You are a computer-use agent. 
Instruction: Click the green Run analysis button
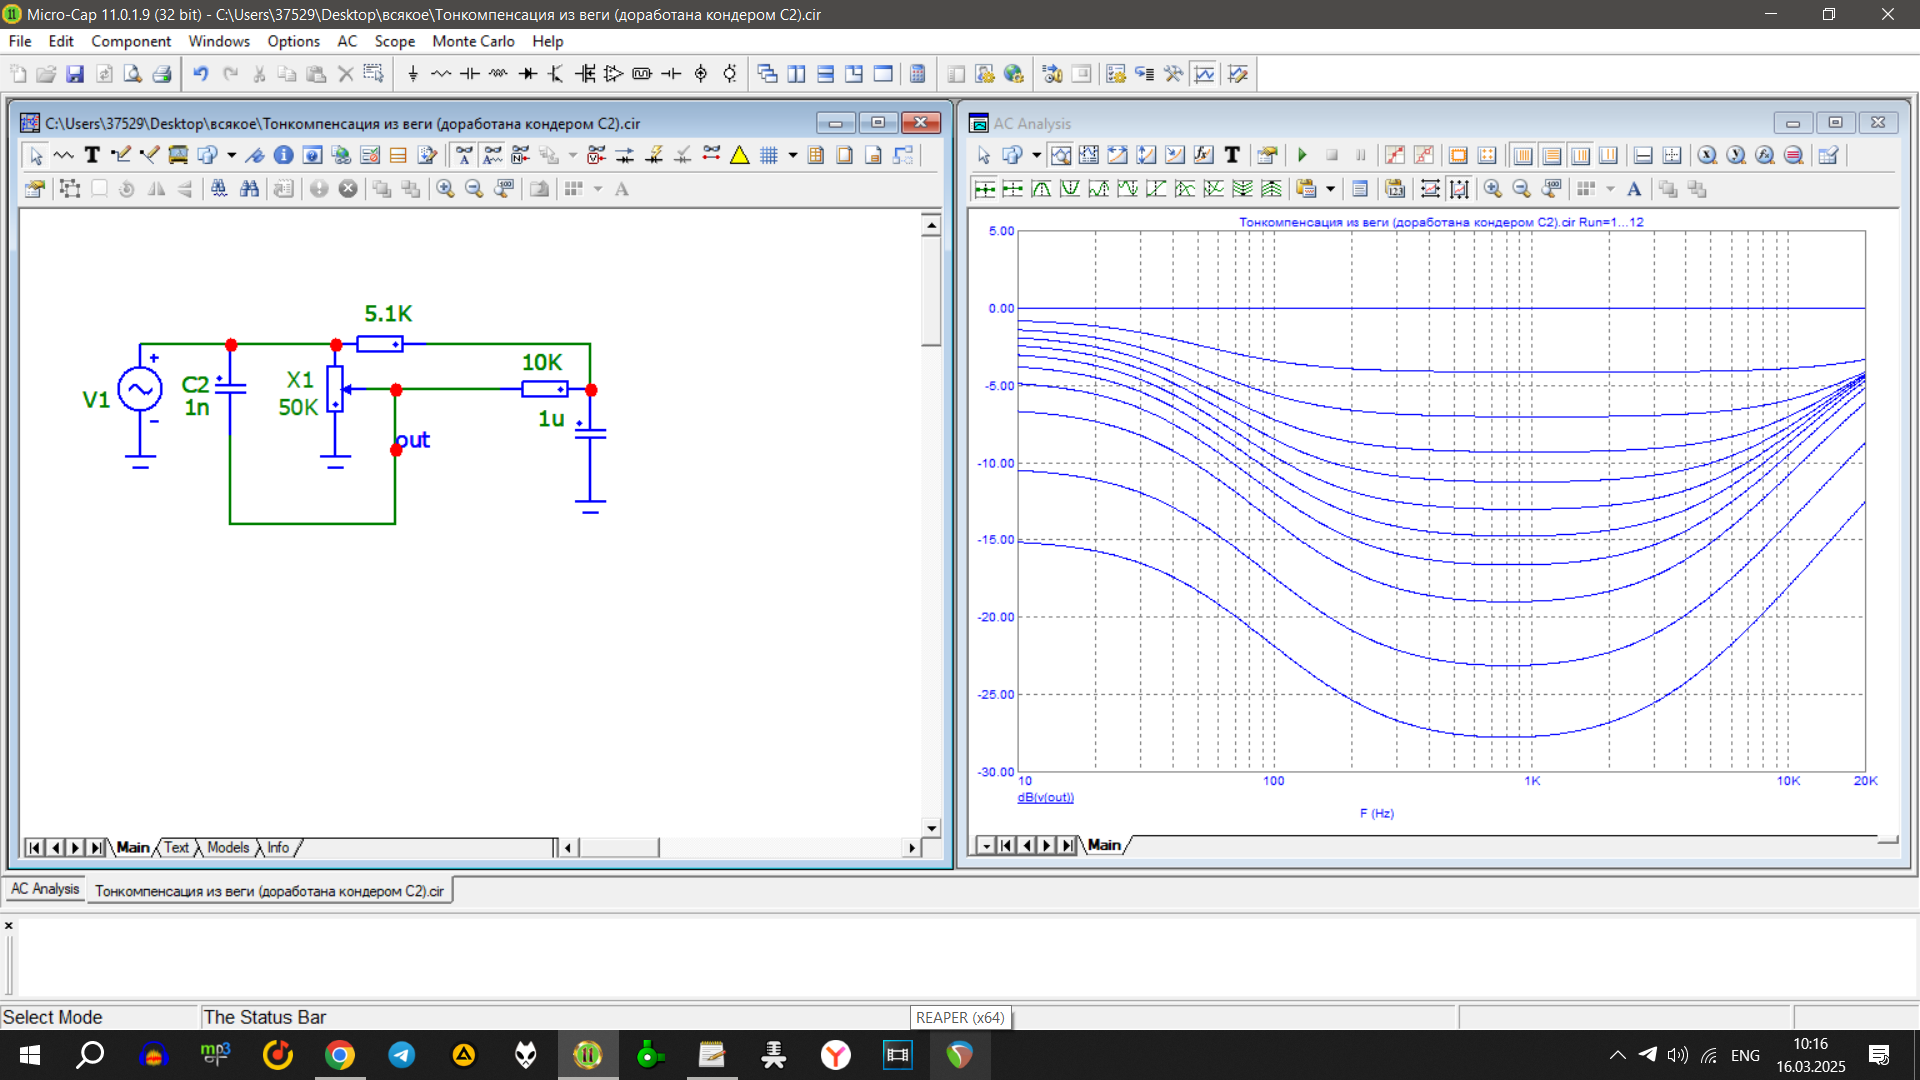1302,155
